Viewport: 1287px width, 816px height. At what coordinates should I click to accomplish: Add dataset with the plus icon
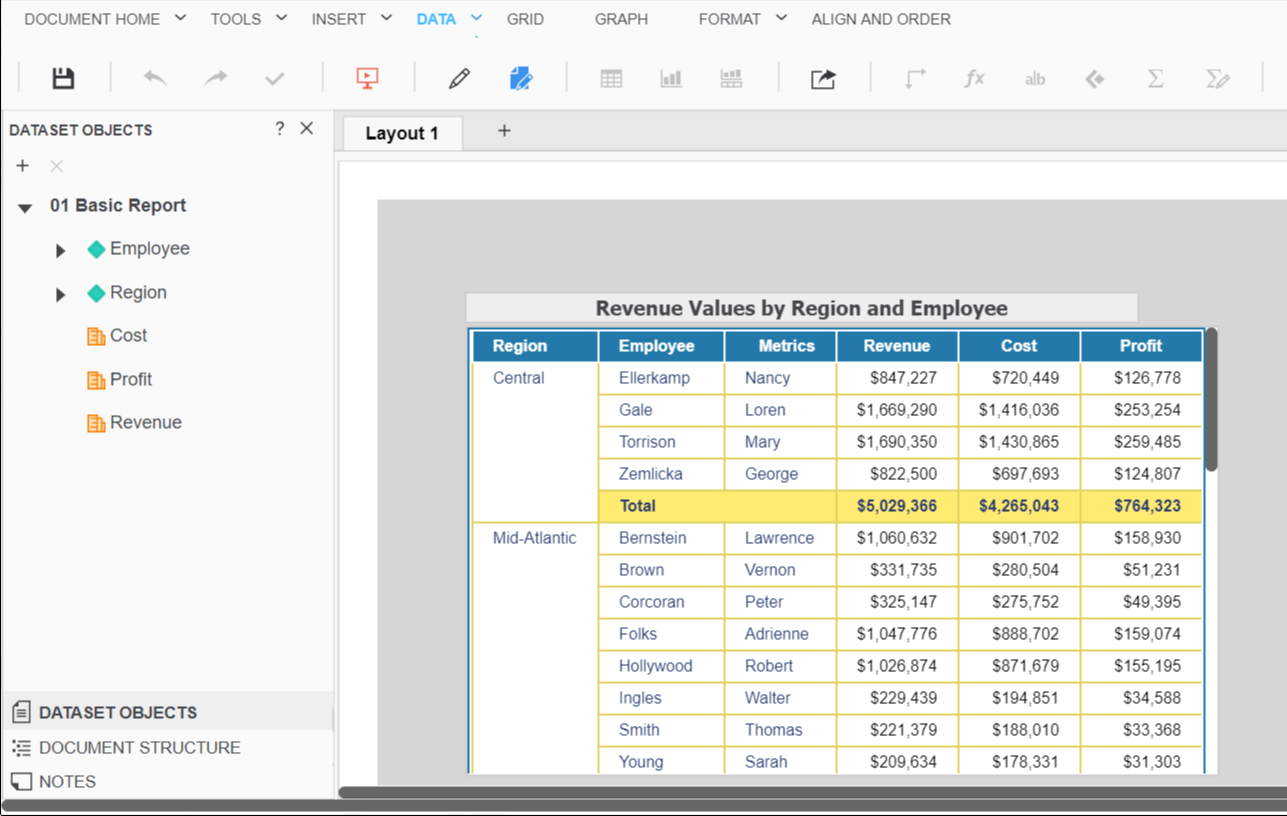[23, 166]
